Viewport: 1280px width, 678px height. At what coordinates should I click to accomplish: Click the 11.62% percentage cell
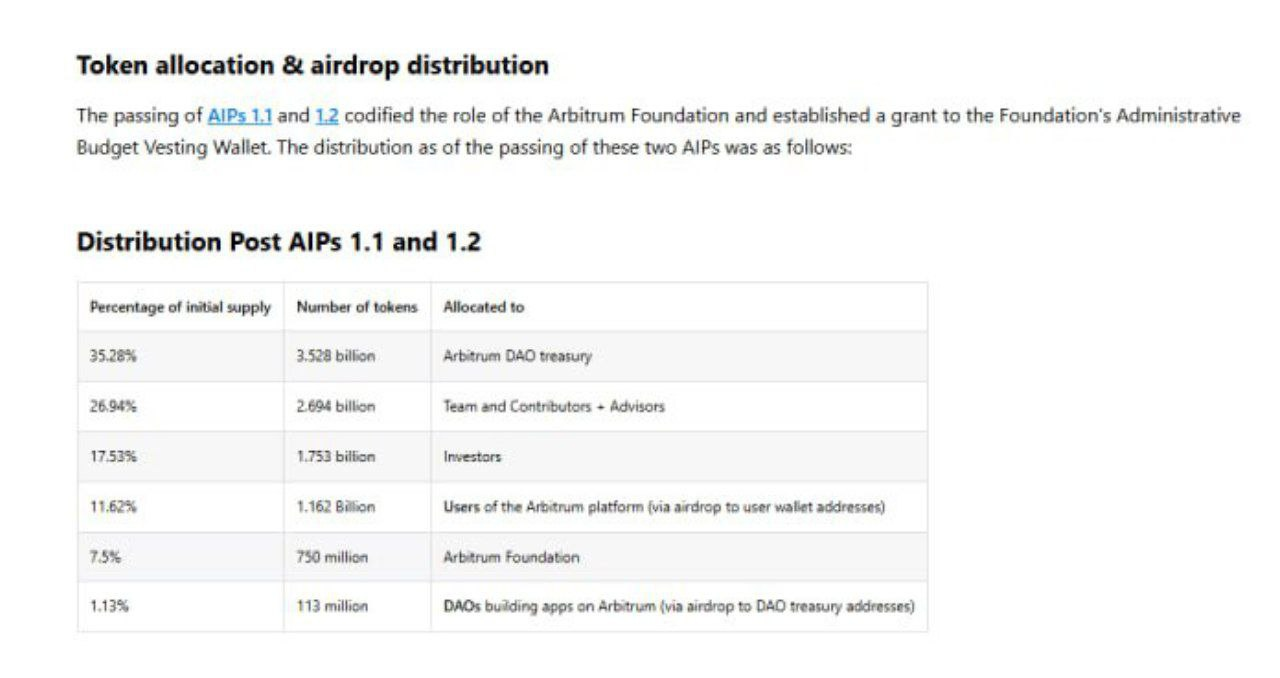(x=113, y=507)
